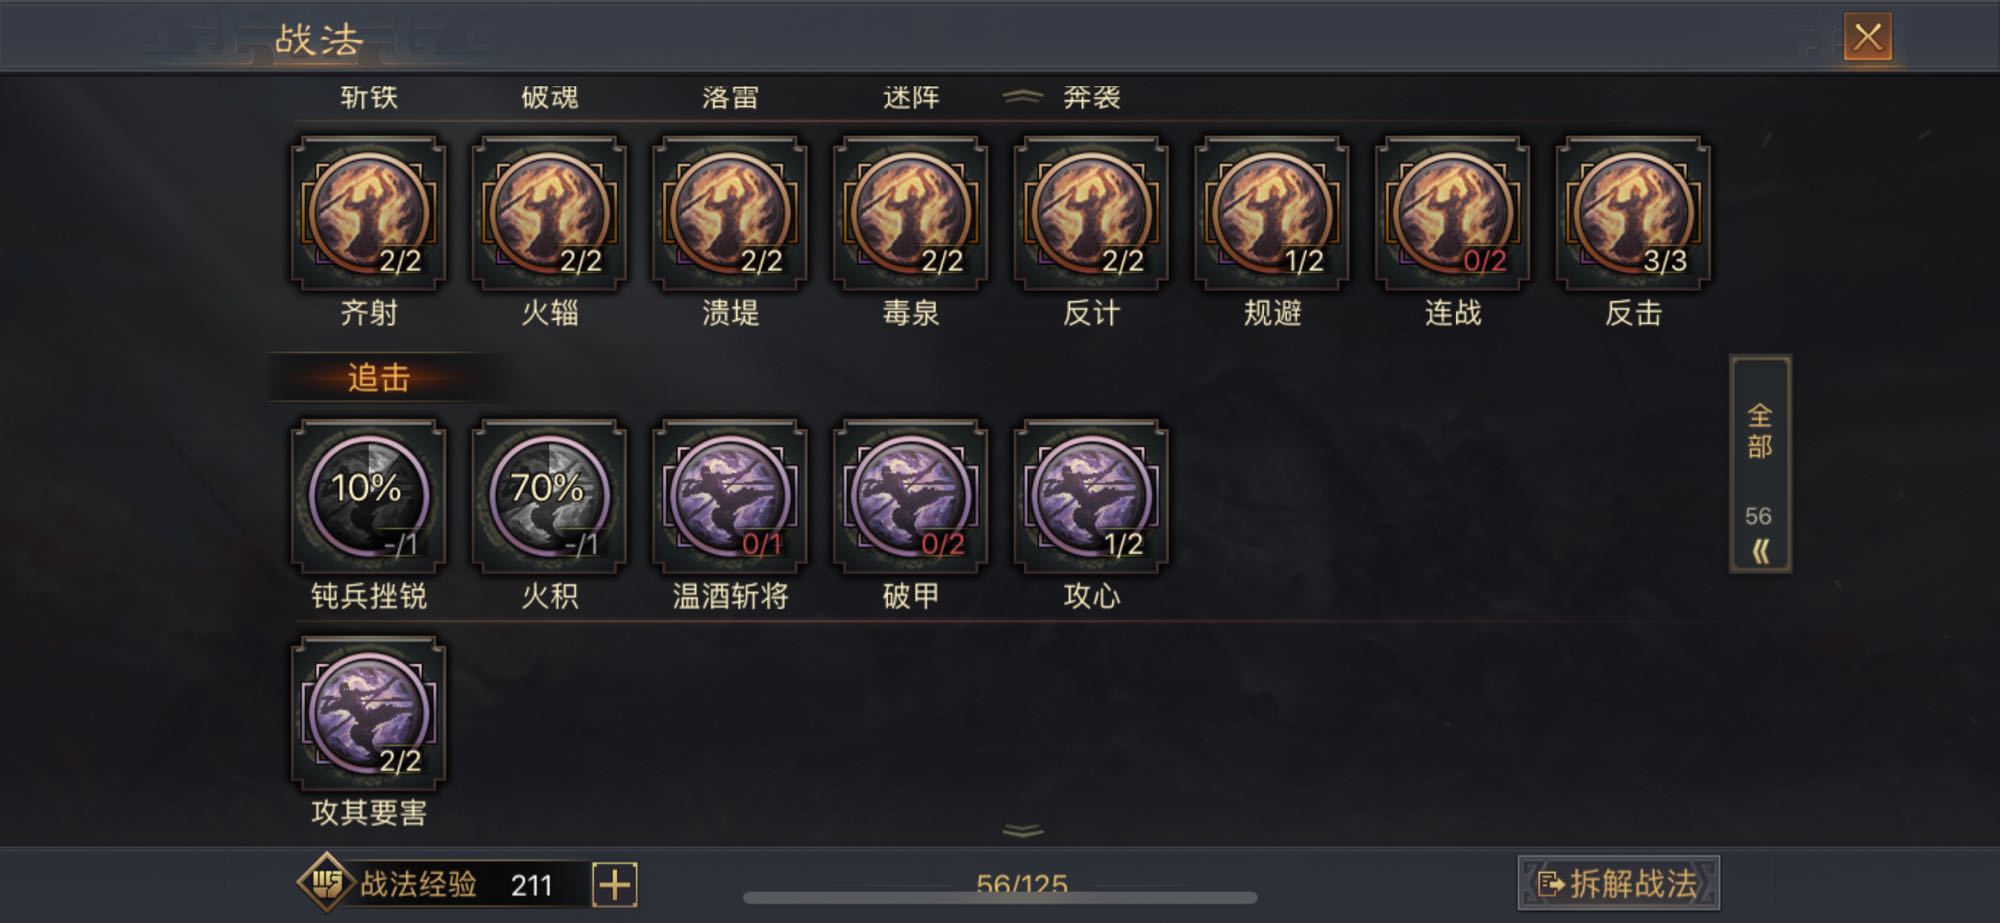Select the 火辎 tactic icon
2000x923 pixels.
pos(549,214)
